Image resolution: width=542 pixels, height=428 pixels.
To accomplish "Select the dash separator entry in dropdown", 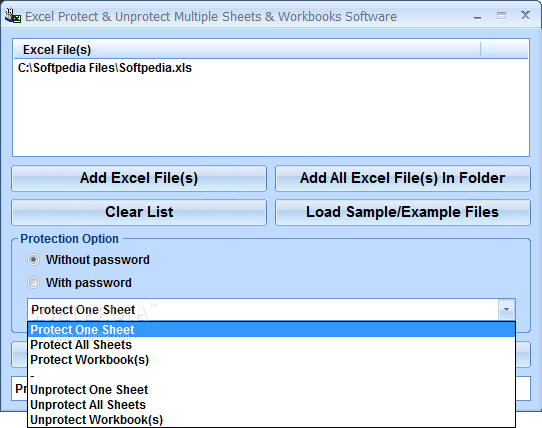I will pos(271,375).
